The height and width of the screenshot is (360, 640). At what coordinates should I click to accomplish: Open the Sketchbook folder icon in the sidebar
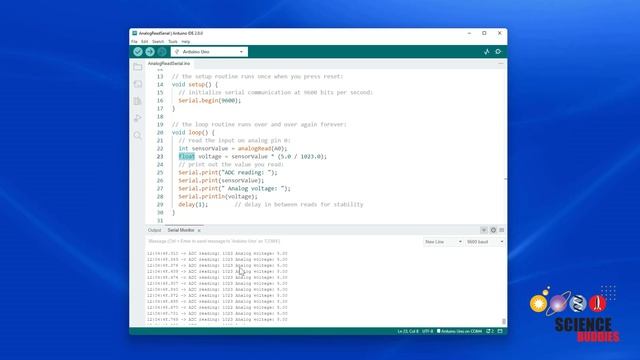pos(138,67)
